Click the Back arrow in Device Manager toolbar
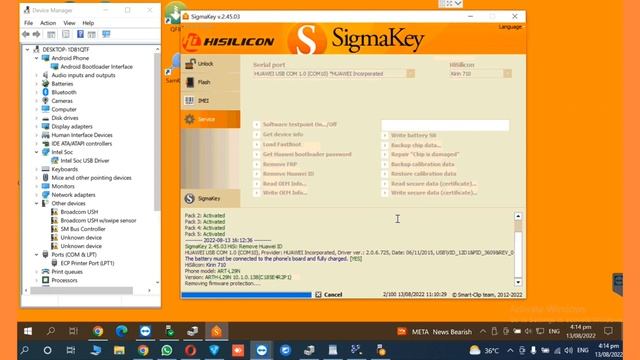The width and height of the screenshot is (640, 360). point(26,34)
